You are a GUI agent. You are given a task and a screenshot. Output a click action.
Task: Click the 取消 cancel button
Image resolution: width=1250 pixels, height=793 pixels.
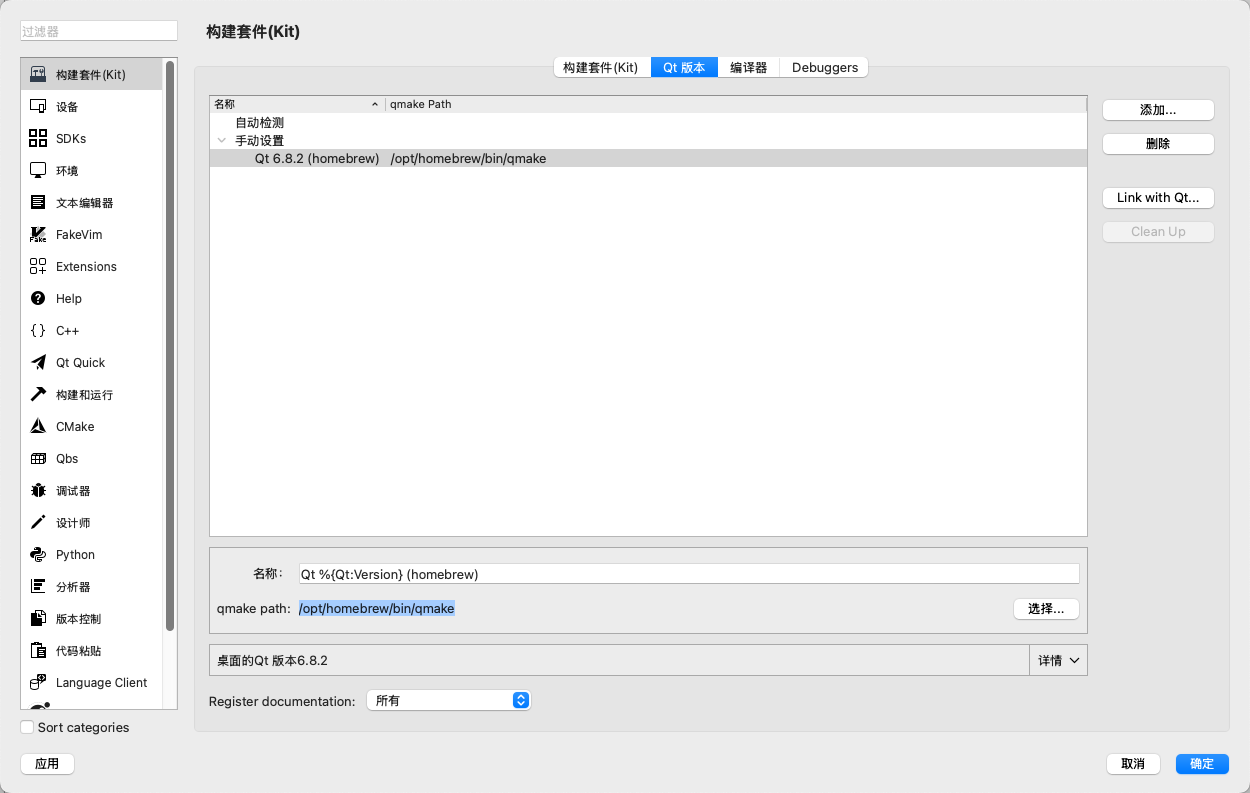click(x=1133, y=764)
